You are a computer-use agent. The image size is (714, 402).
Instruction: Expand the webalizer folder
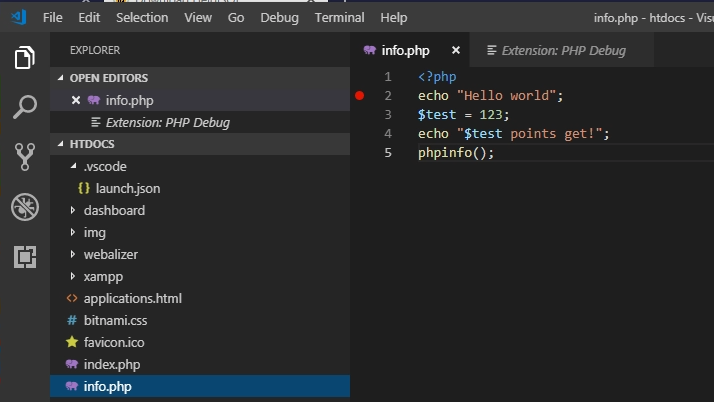coord(73,254)
